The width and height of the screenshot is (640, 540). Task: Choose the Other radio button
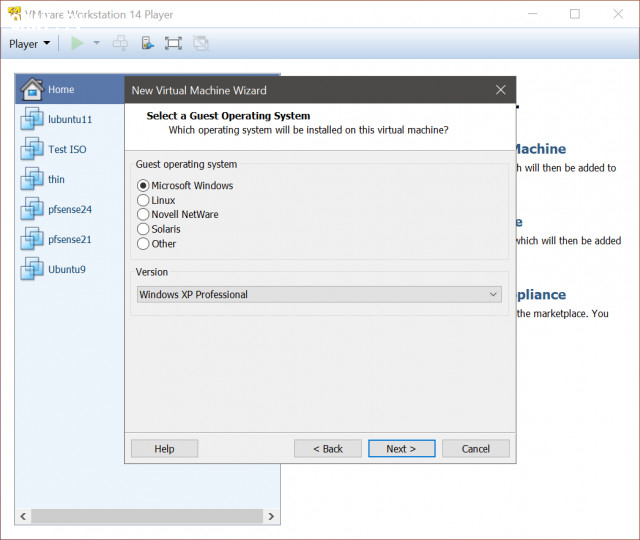(x=143, y=244)
